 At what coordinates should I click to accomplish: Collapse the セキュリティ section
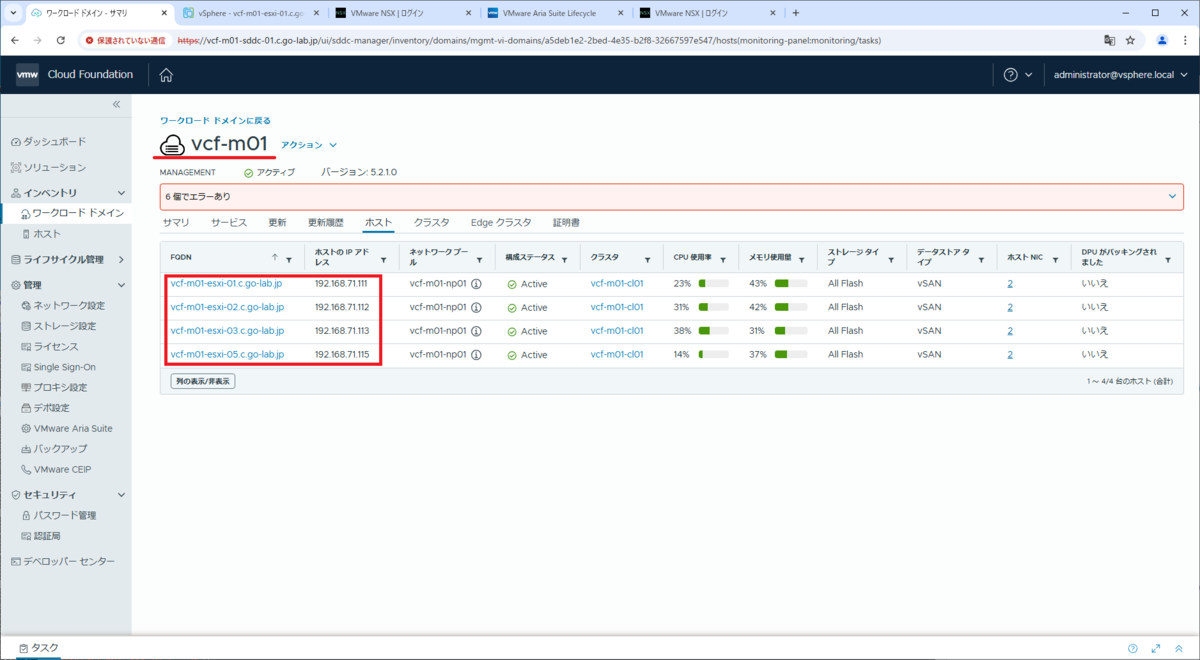click(121, 495)
